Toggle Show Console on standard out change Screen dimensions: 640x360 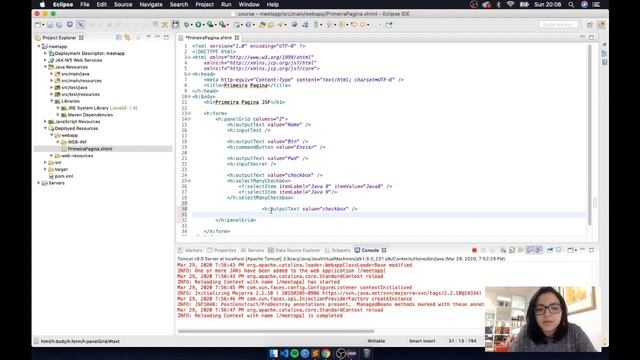[x=530, y=250]
